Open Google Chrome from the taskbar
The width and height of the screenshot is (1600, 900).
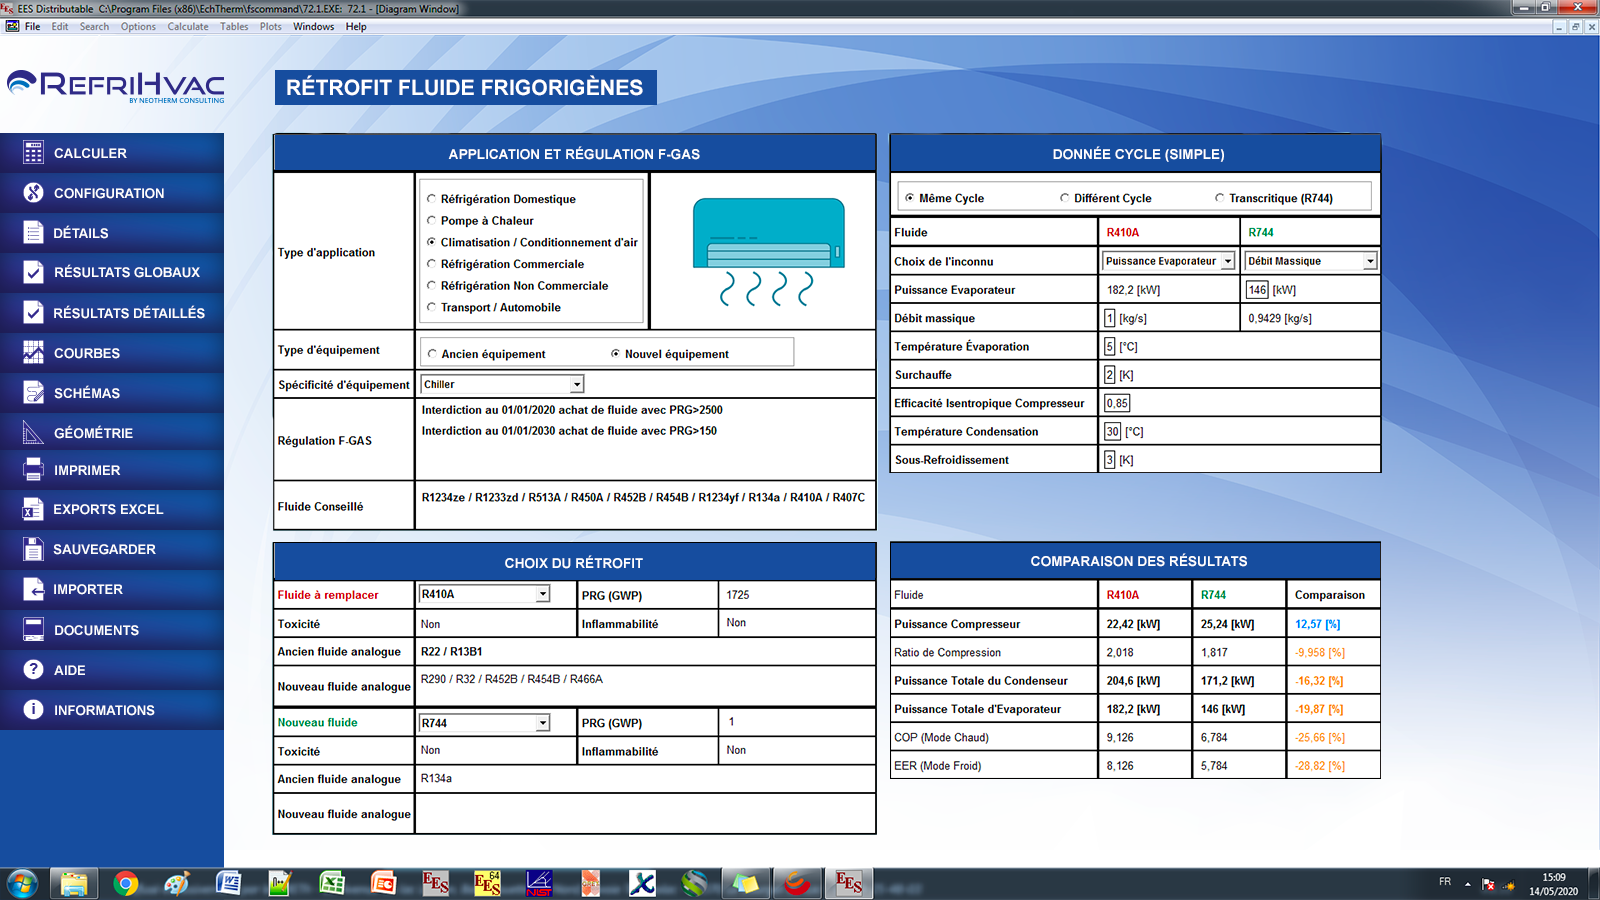125,883
